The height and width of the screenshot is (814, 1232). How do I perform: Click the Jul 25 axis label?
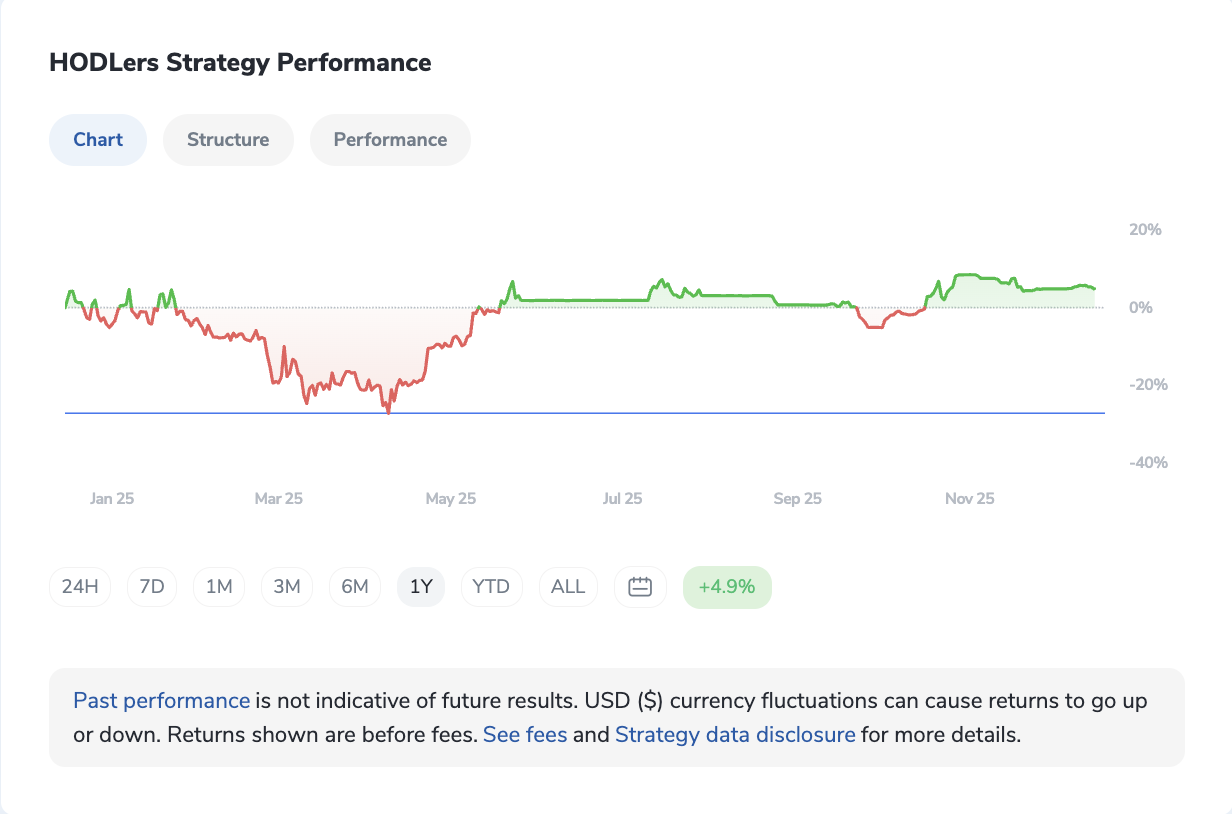[x=624, y=498]
